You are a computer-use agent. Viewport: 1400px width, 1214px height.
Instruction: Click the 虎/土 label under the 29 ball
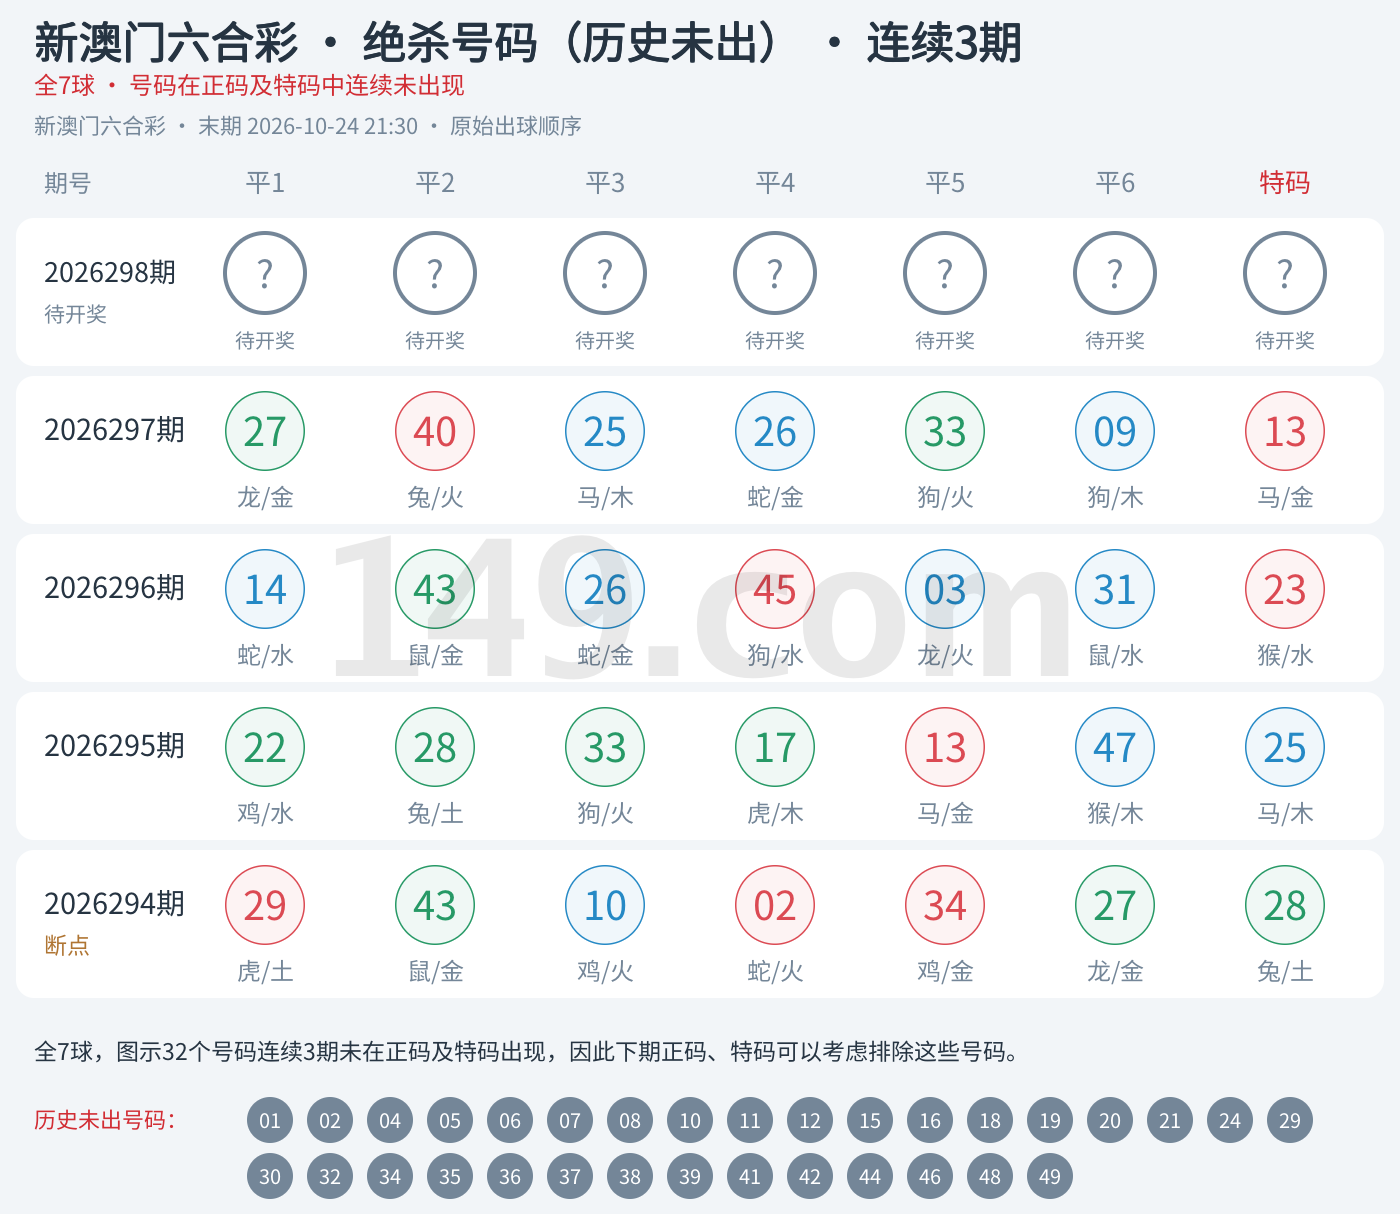coord(265,971)
